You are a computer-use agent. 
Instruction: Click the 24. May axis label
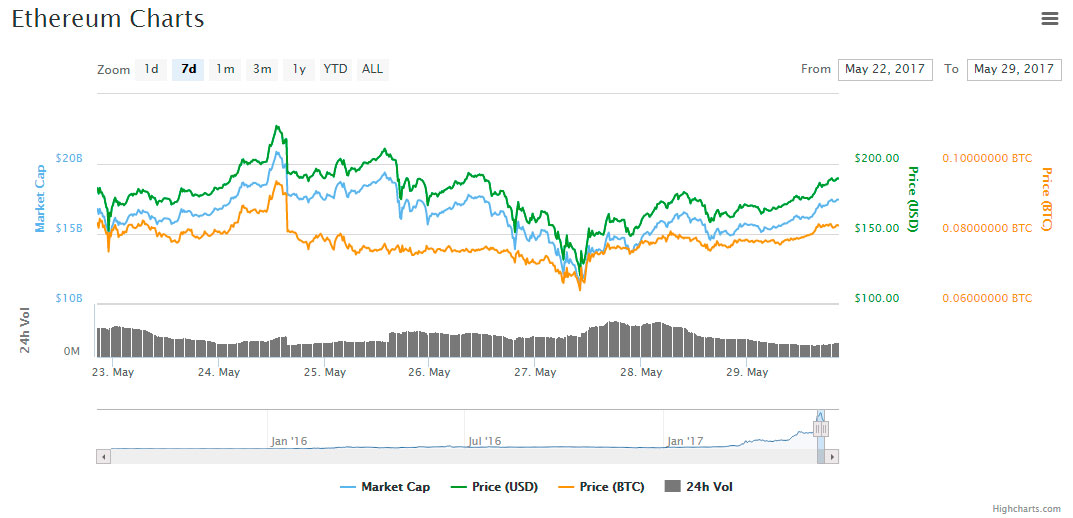pos(219,373)
